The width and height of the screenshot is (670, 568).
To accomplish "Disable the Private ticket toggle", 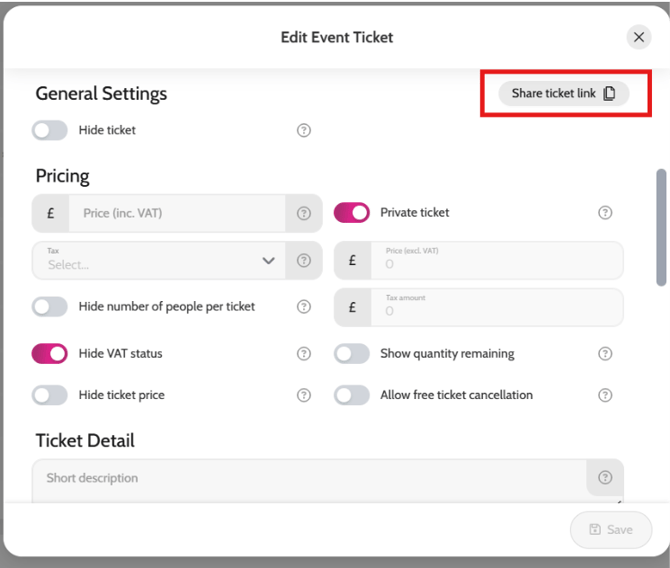I will tap(352, 213).
